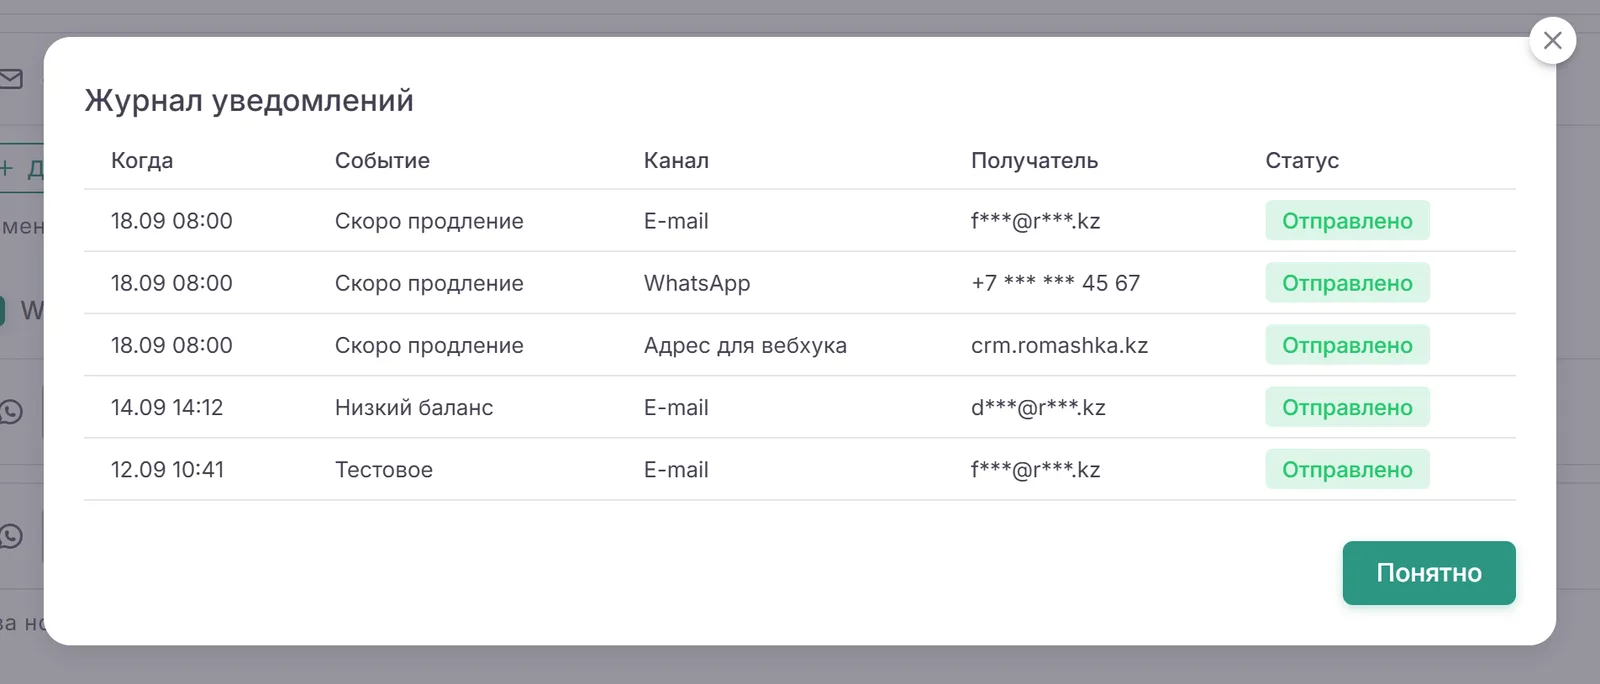Click the Адрес для вебхука channel cell

click(745, 345)
